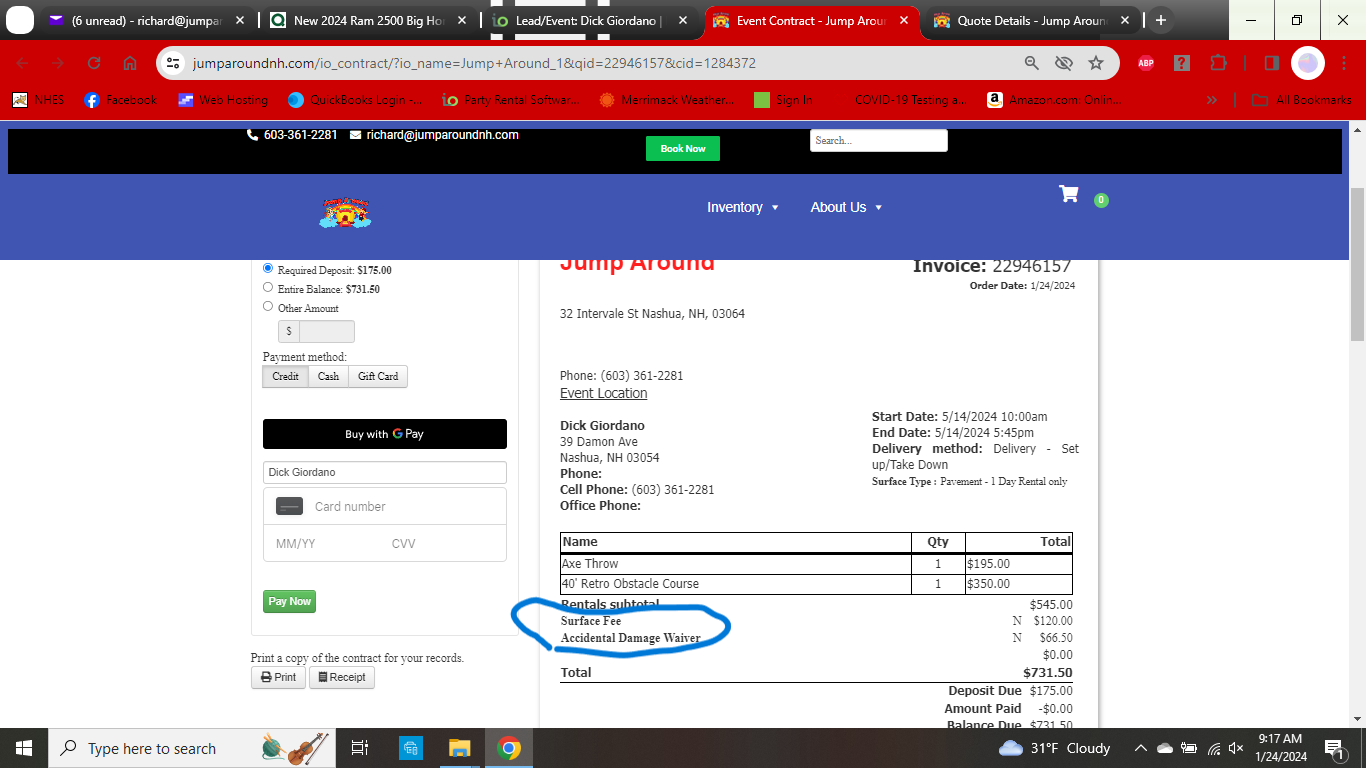This screenshot has height=768, width=1366.
Task: Click the Jump Around bounce house logo
Action: click(x=345, y=212)
